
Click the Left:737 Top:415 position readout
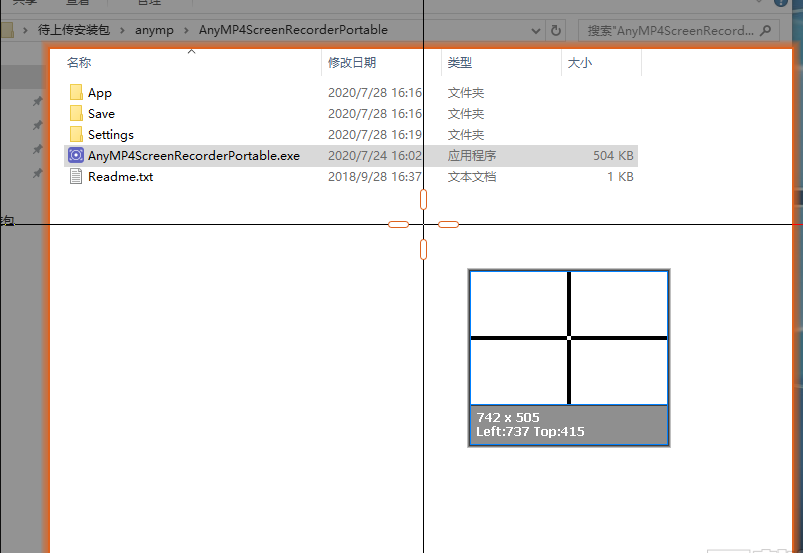click(530, 432)
